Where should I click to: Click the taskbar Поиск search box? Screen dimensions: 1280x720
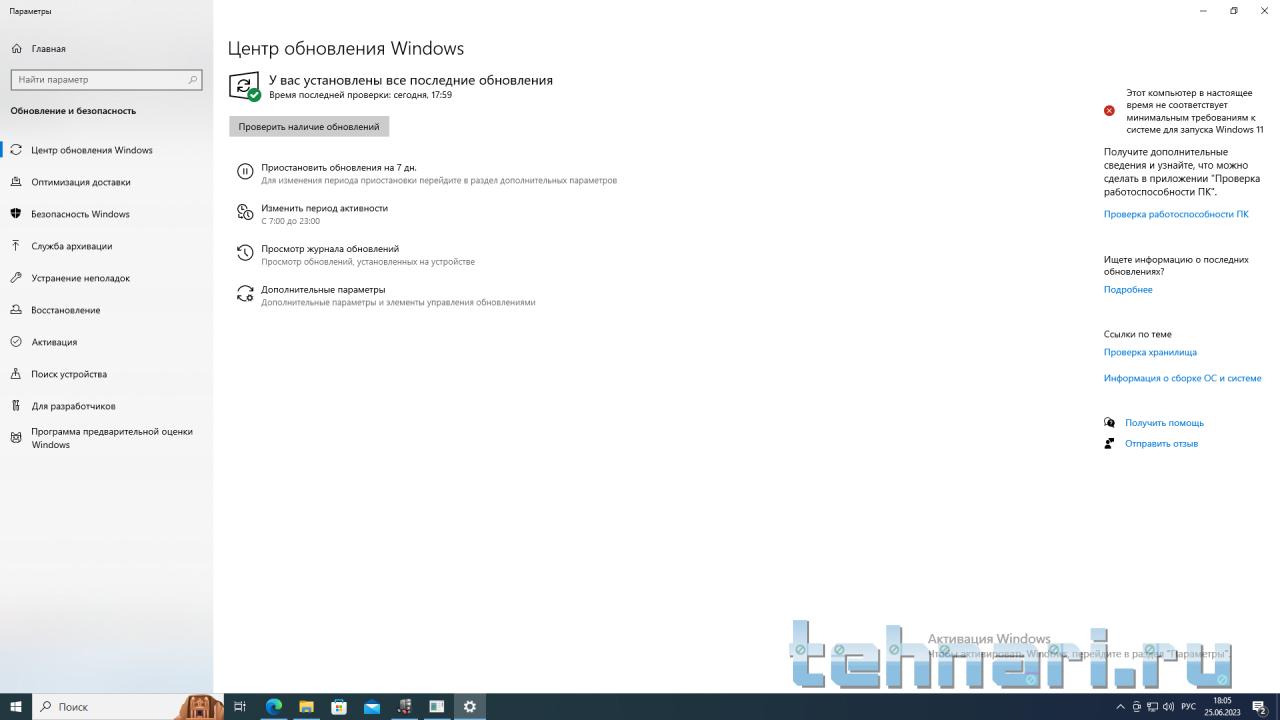128,707
